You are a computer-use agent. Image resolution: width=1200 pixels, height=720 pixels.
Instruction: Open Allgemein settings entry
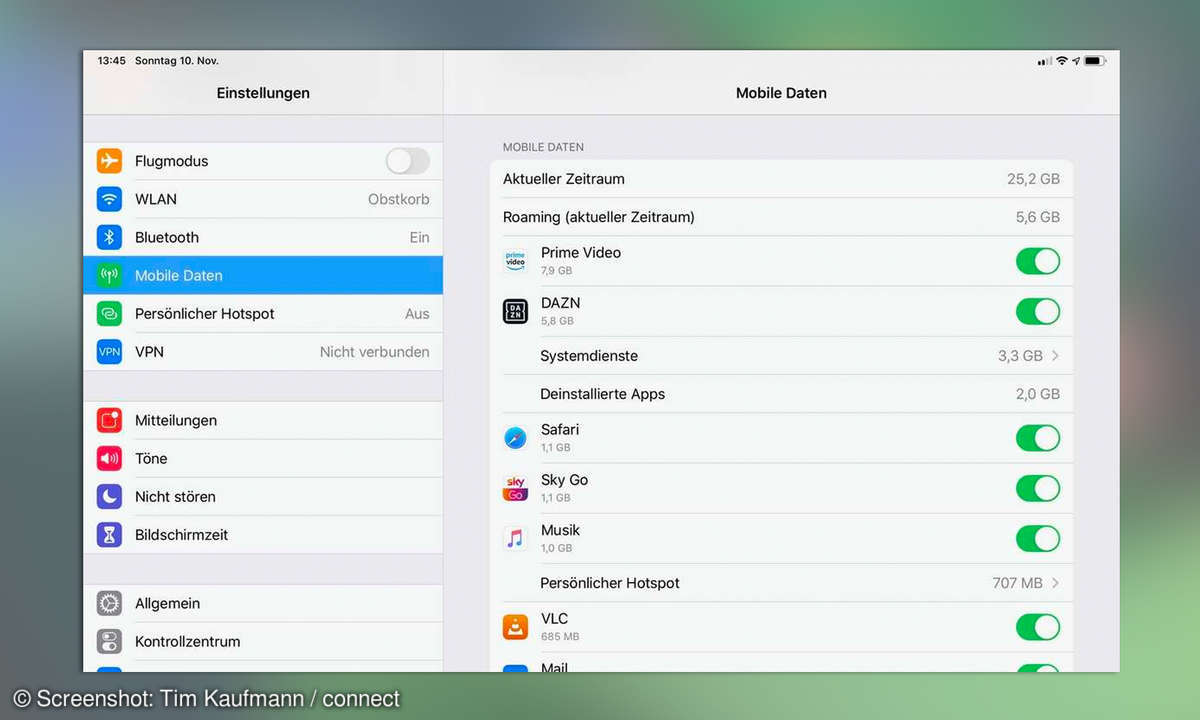pyautogui.click(x=263, y=603)
